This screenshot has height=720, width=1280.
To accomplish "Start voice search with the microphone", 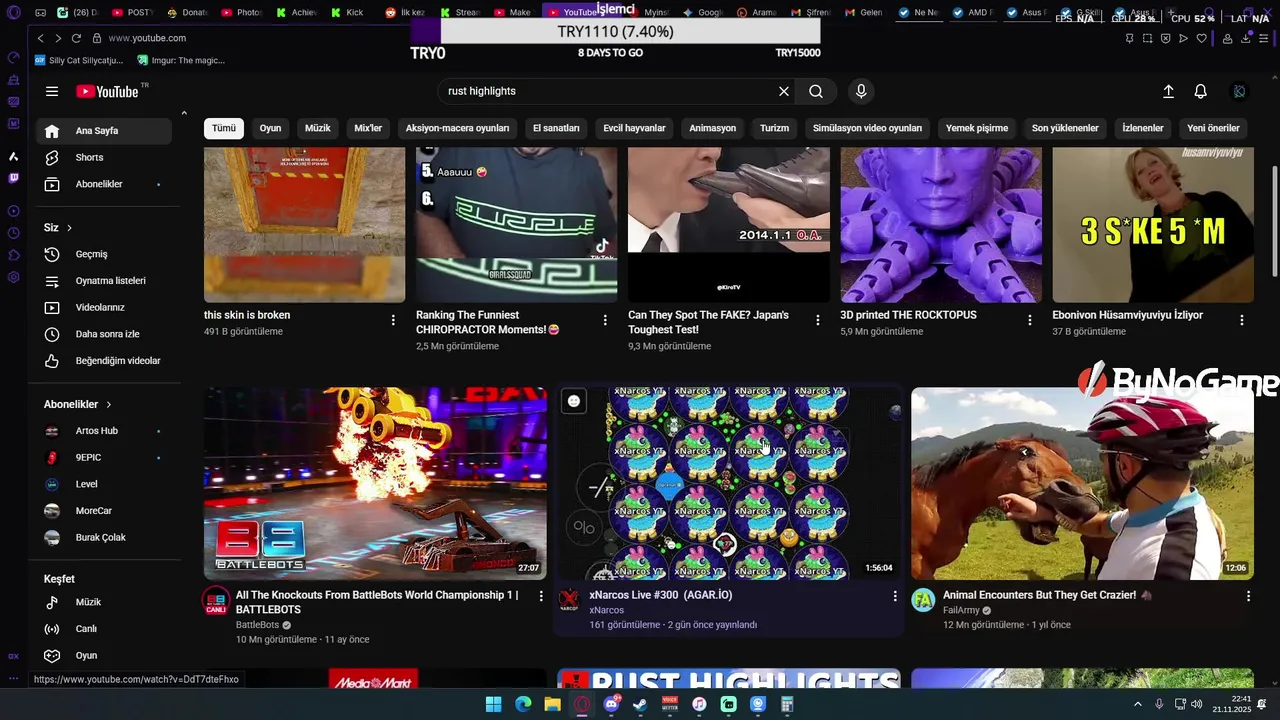I will click(x=861, y=91).
